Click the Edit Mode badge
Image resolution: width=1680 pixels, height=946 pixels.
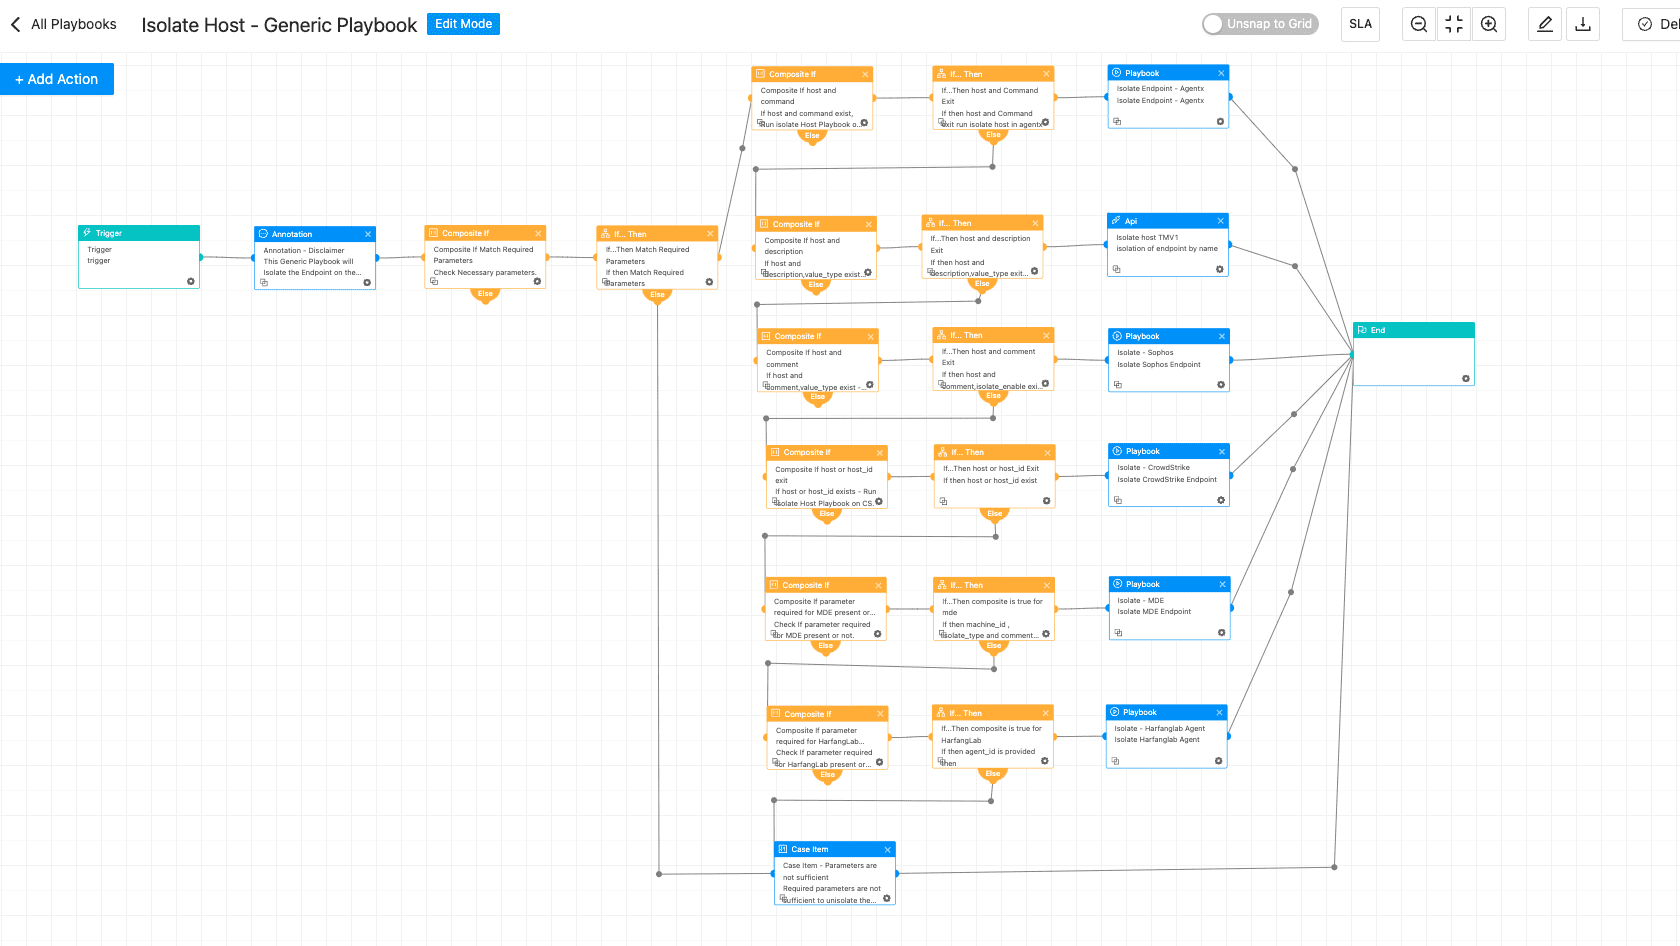coord(463,24)
